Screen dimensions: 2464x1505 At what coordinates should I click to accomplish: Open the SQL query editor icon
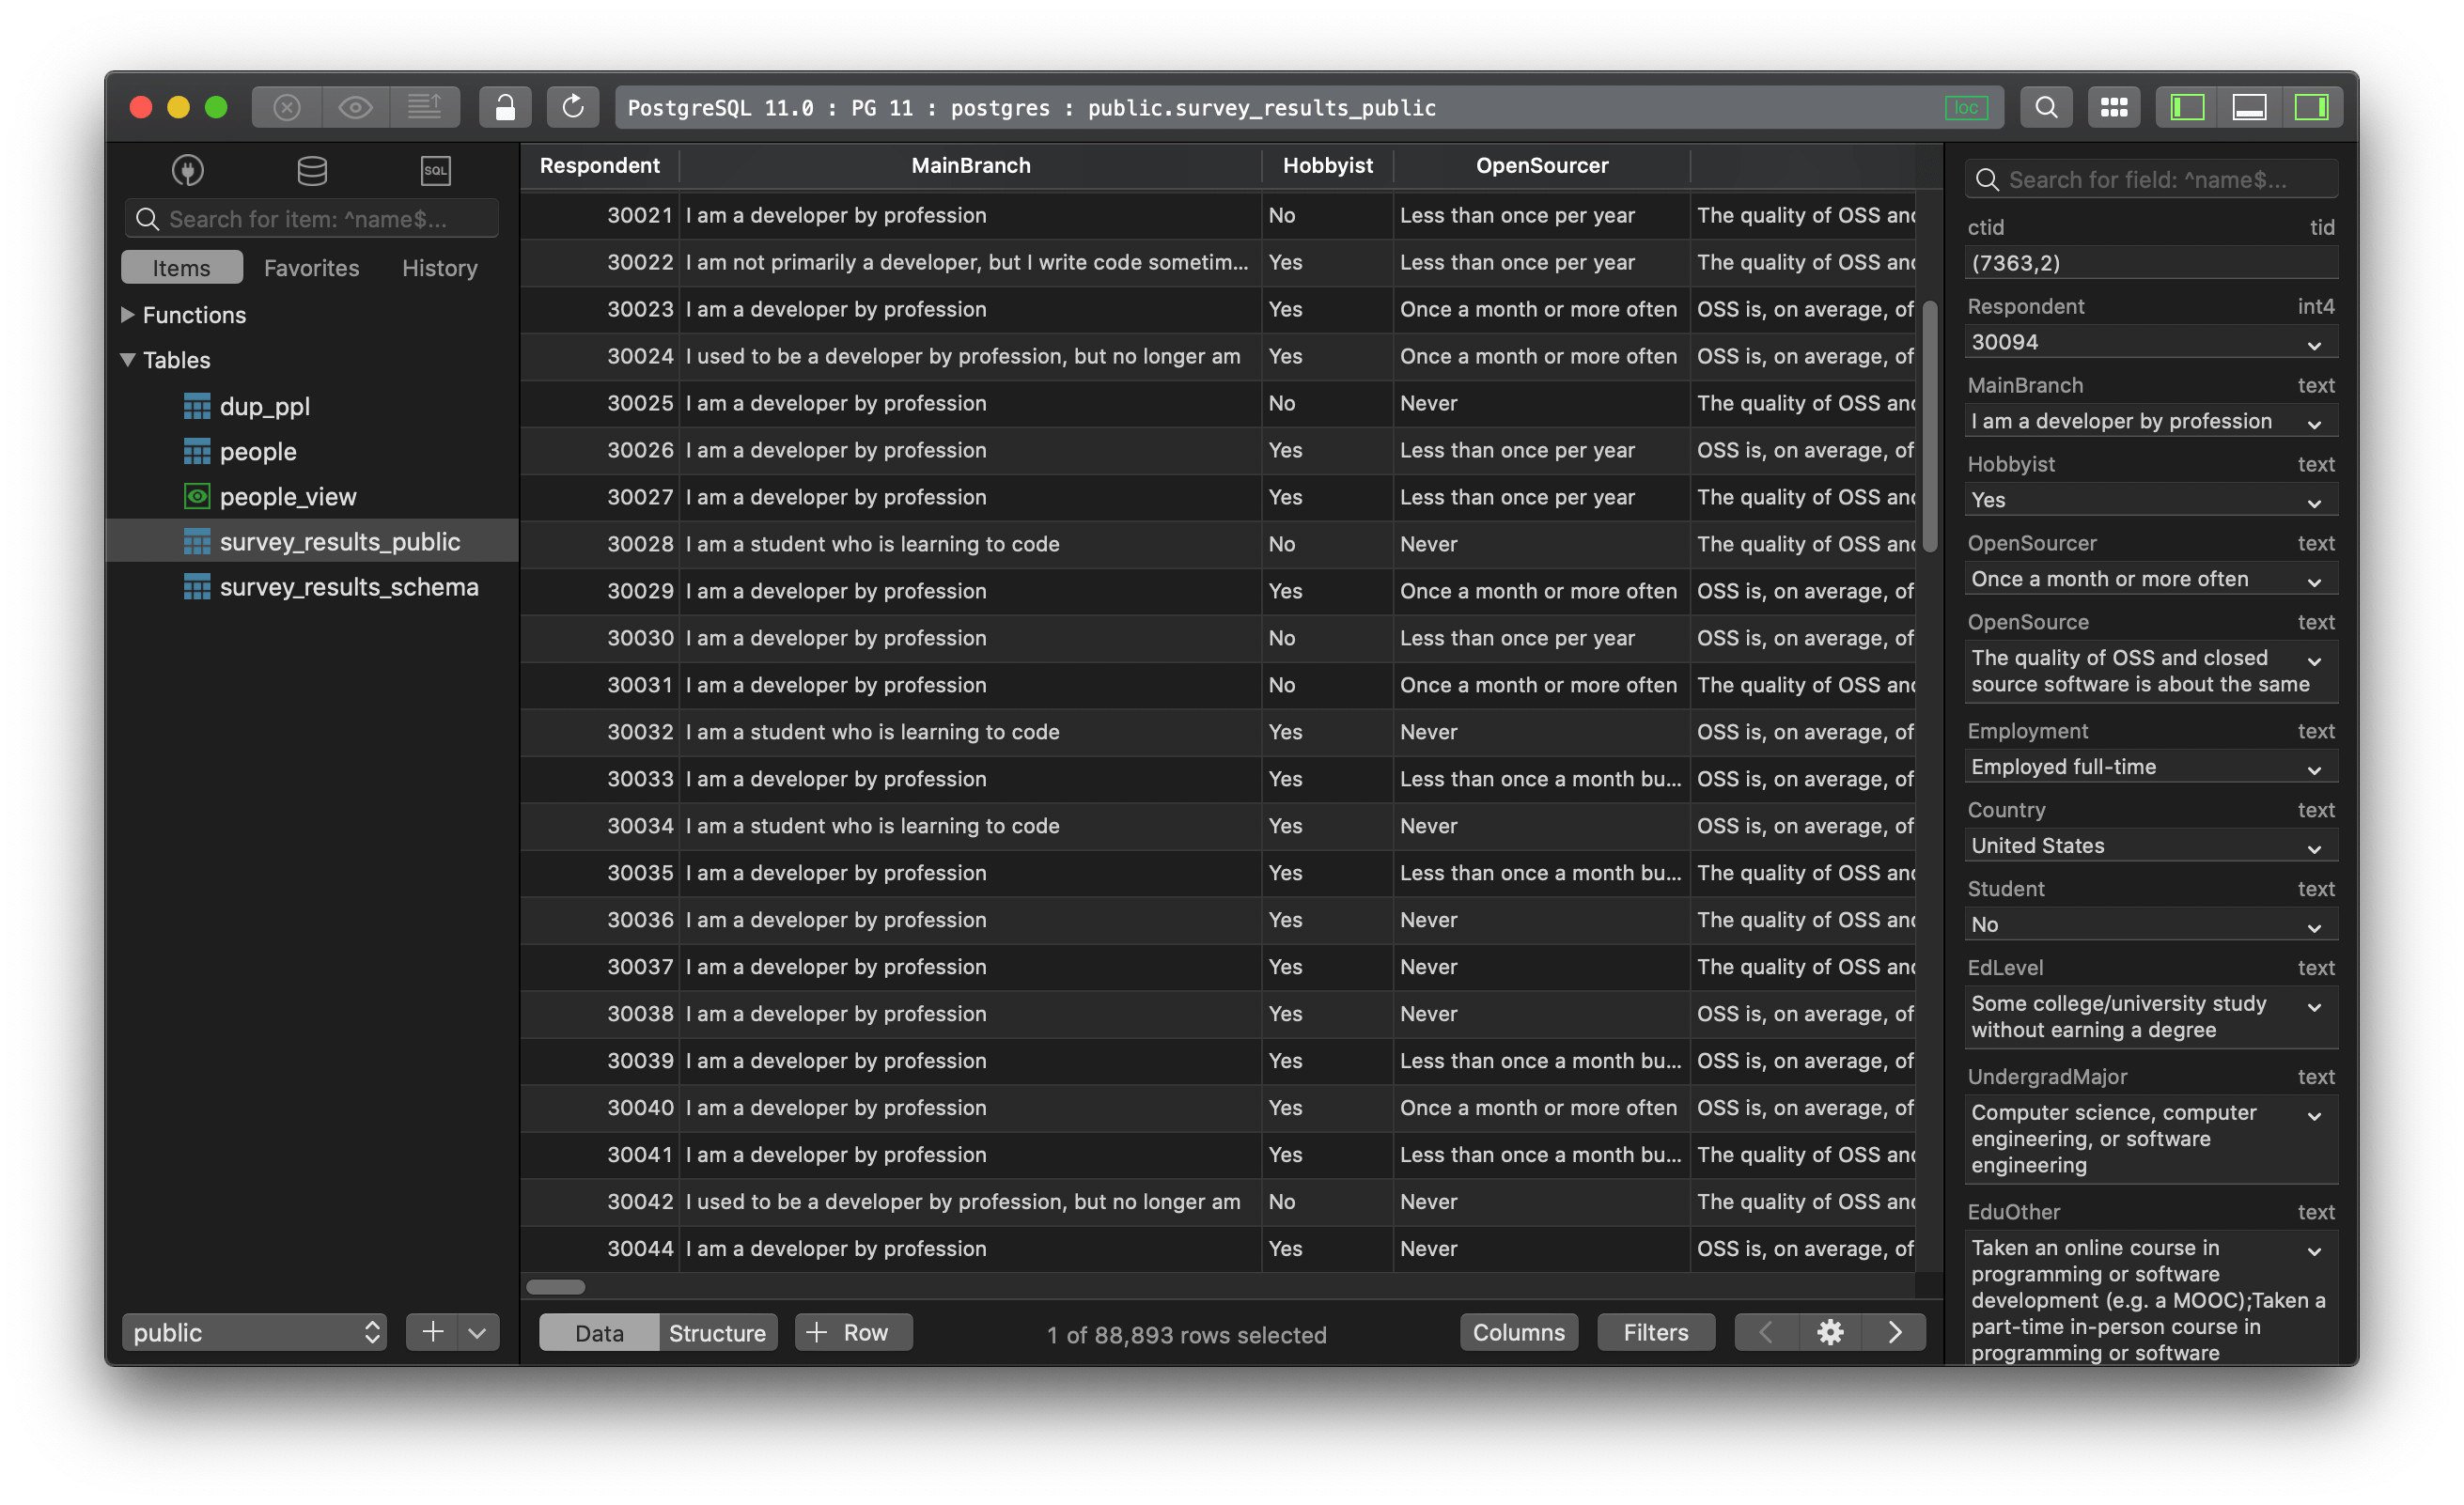pyautogui.click(x=435, y=170)
